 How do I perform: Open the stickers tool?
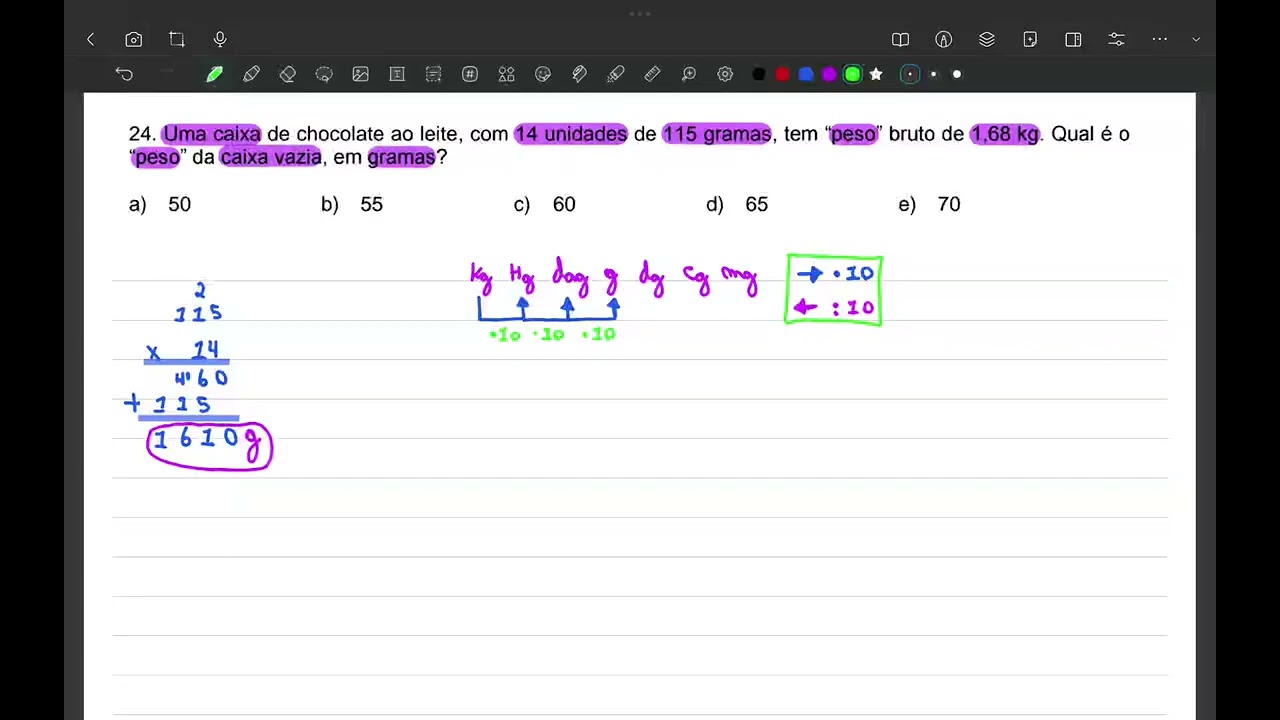[543, 74]
